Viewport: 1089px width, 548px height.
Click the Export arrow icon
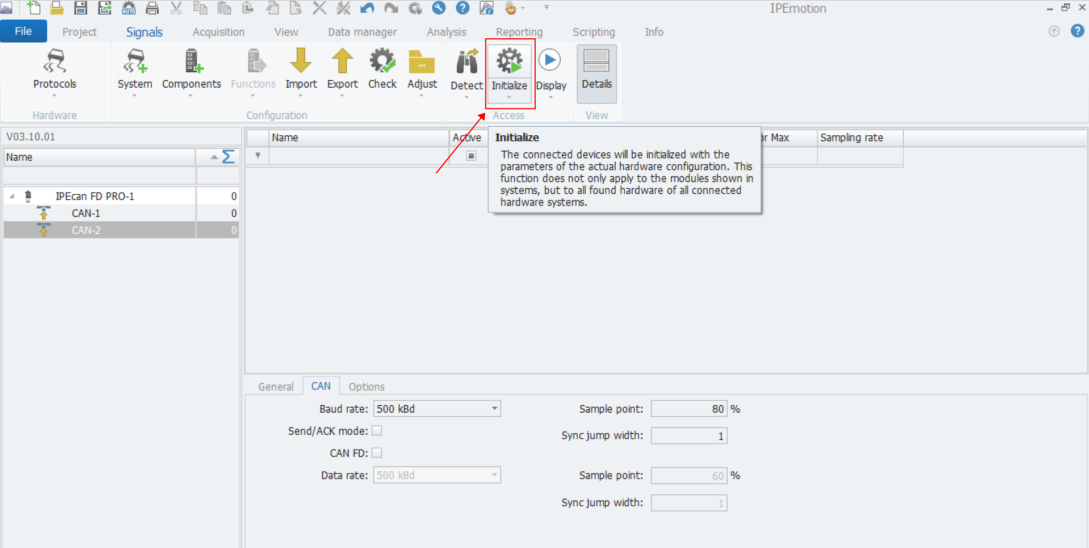click(x=342, y=62)
